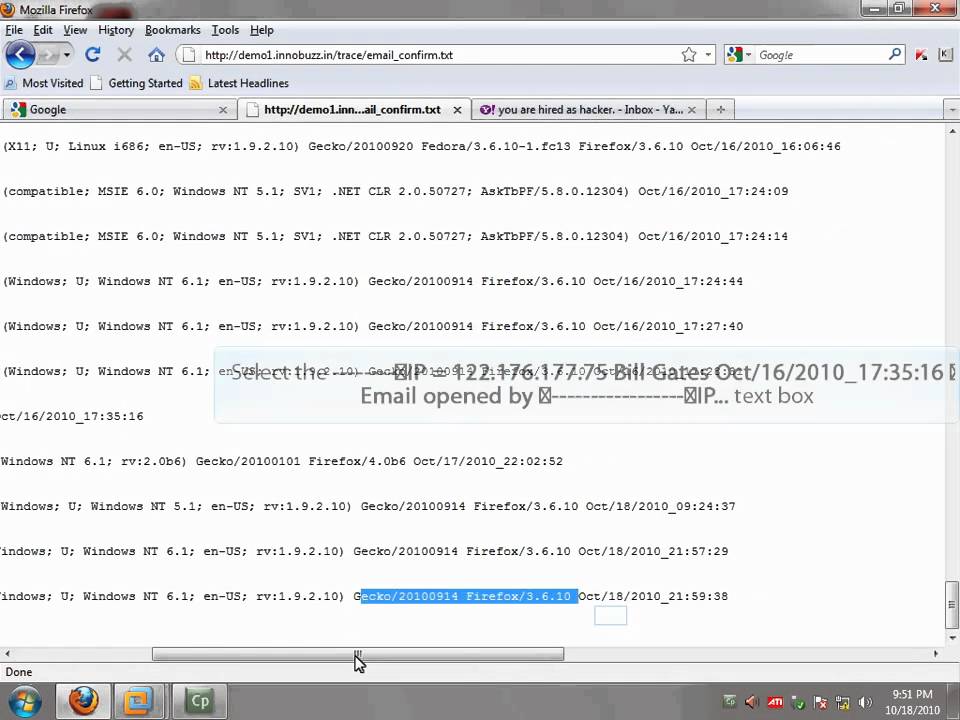Viewport: 960px width, 720px height.
Task: Click the vertical scrollbar up arrow
Action: pyautogui.click(x=952, y=131)
